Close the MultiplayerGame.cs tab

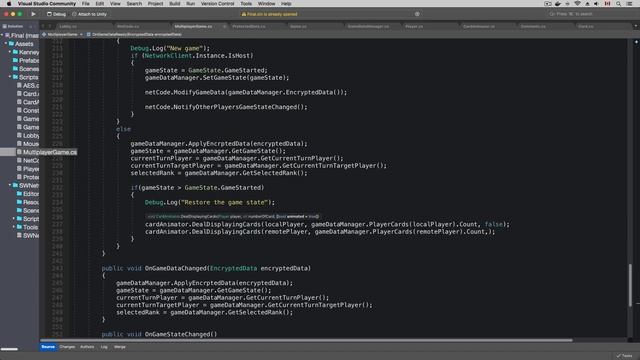[x=224, y=26]
